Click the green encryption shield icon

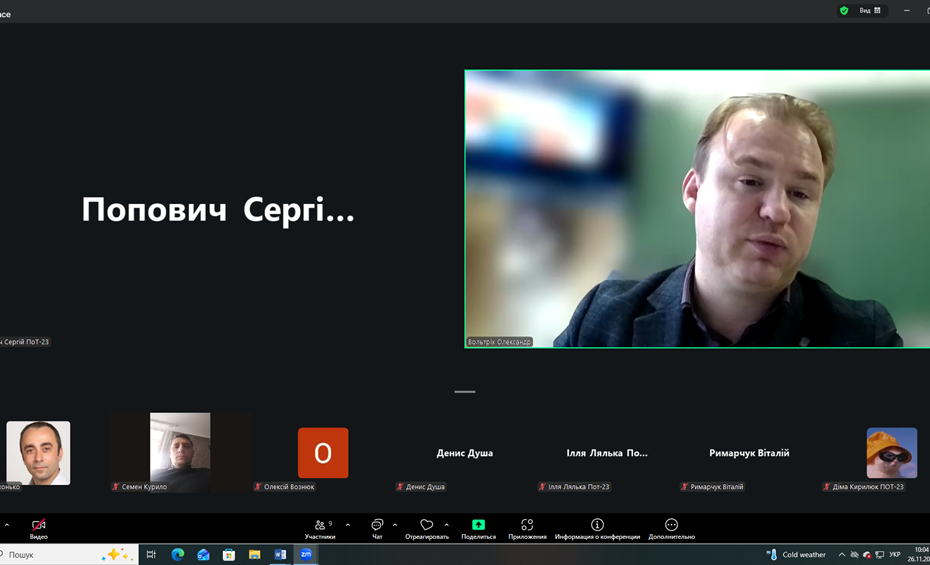pyautogui.click(x=844, y=11)
